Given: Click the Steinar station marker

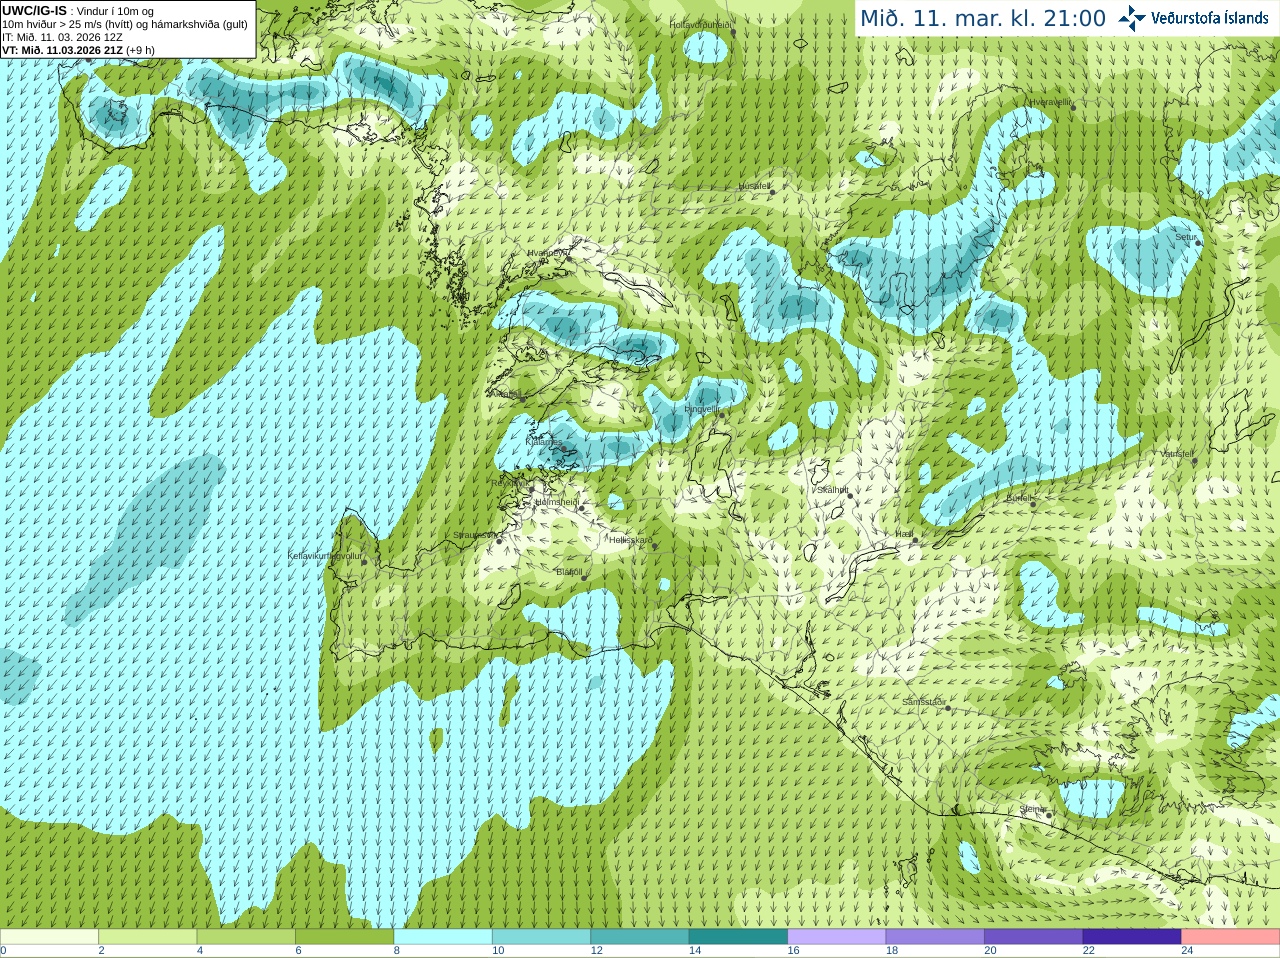Looking at the screenshot, I should 1048,815.
